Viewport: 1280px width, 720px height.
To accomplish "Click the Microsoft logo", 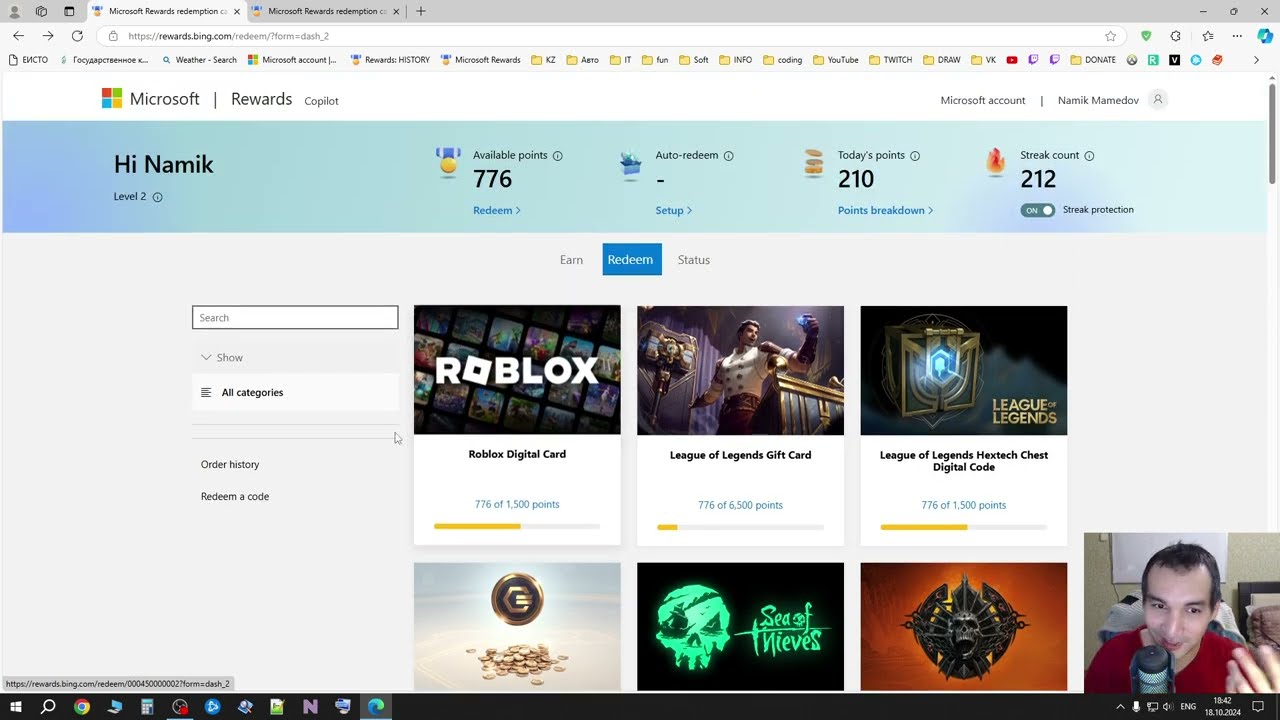I will (x=150, y=99).
